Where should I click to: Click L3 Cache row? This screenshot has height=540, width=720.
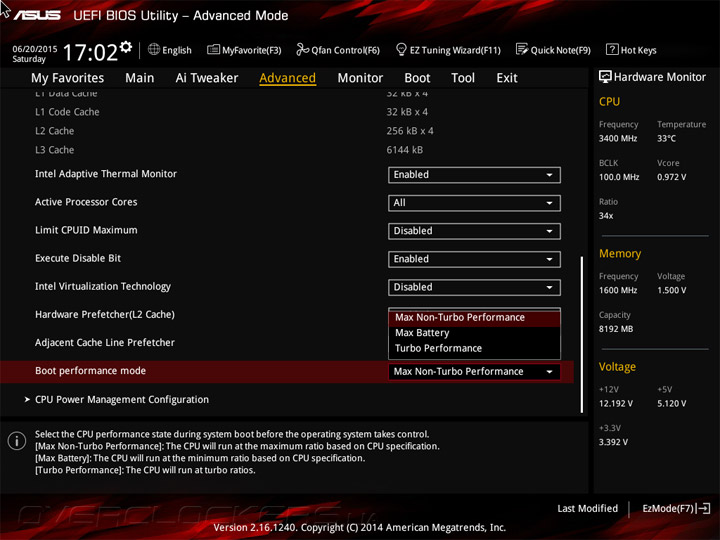click(x=287, y=150)
